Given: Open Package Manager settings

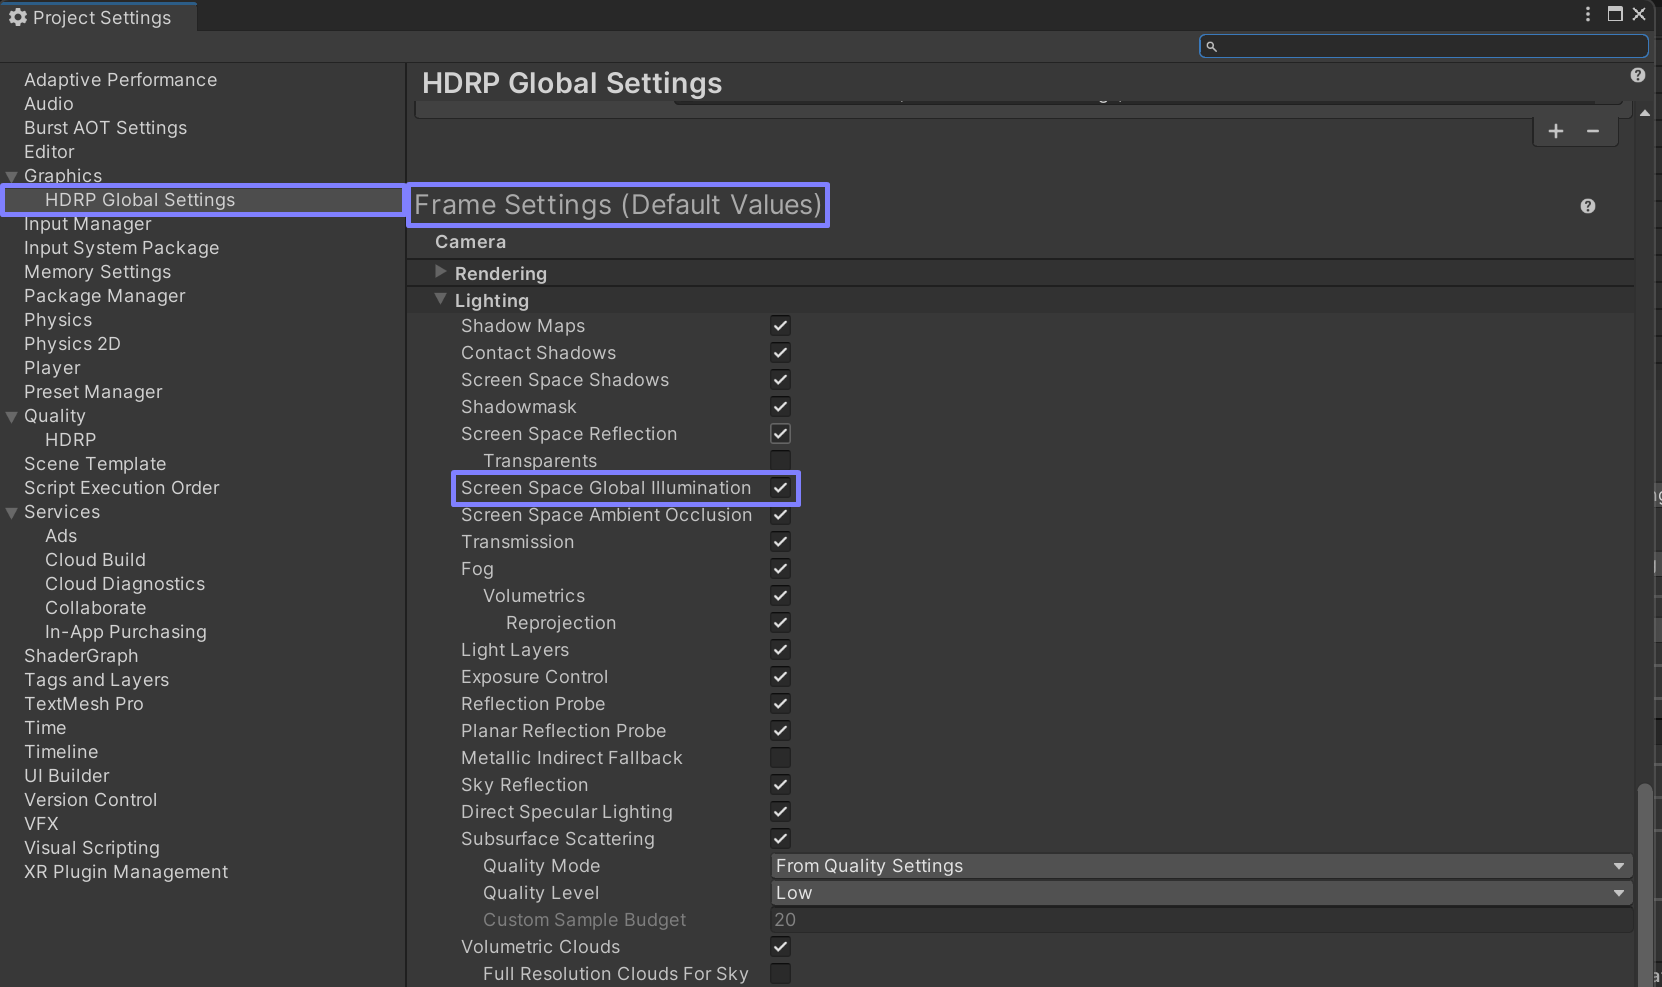Looking at the screenshot, I should (104, 296).
